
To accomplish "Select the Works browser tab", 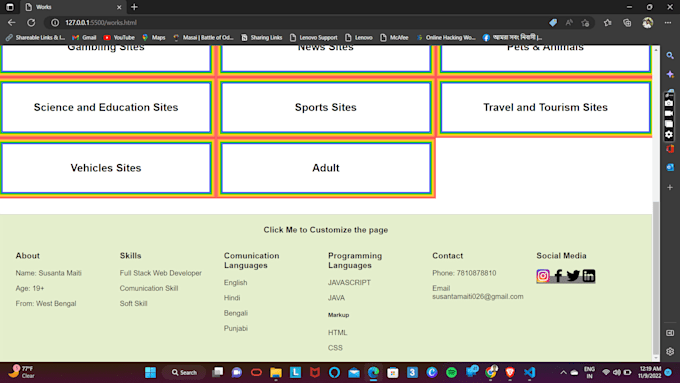I will click(x=73, y=7).
